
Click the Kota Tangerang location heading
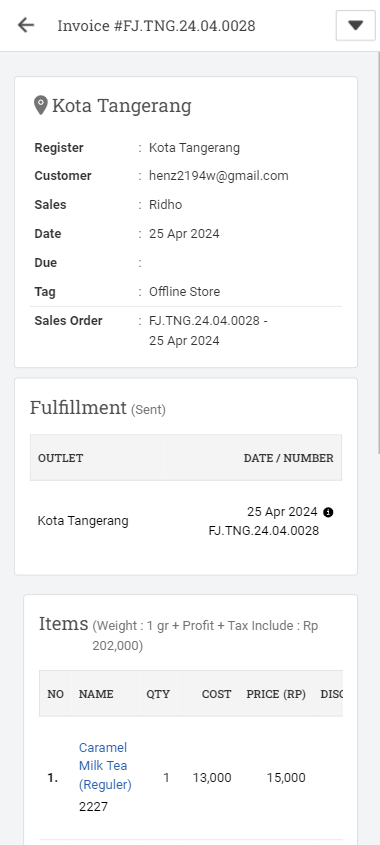pyautogui.click(x=121, y=105)
